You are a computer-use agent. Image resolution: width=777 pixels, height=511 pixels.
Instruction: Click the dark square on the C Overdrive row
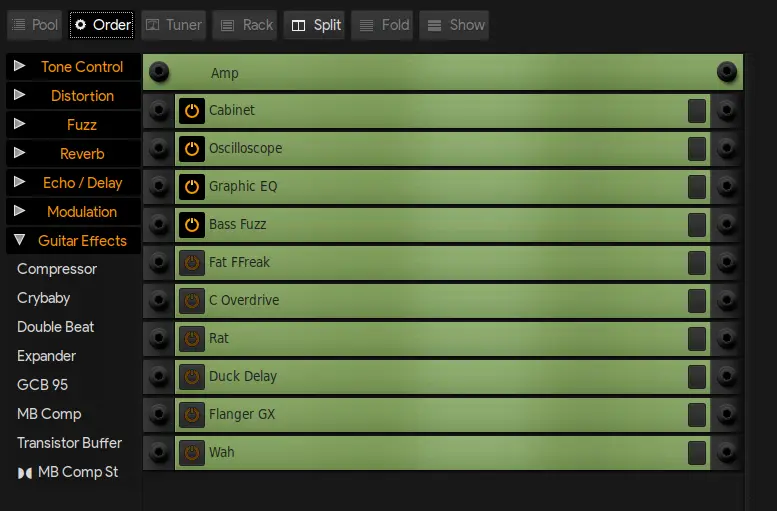point(697,301)
